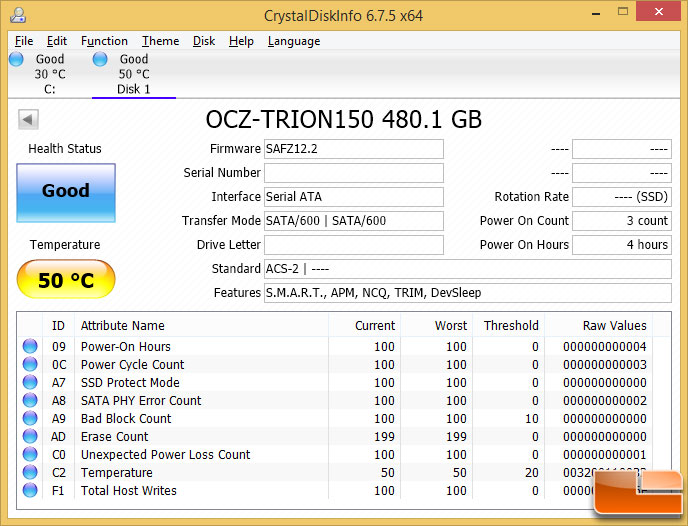Maximize the CrystalDiskInfo window

tap(623, 12)
